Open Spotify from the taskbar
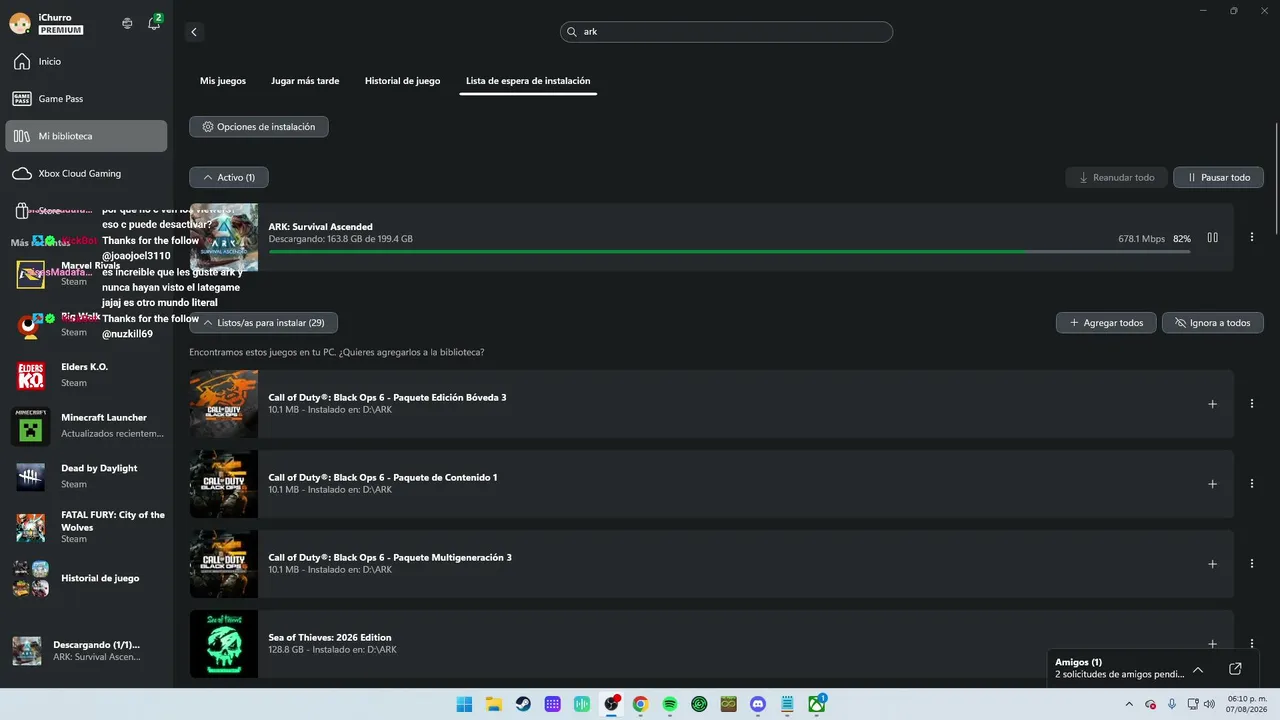The width and height of the screenshot is (1280, 720). point(670,704)
